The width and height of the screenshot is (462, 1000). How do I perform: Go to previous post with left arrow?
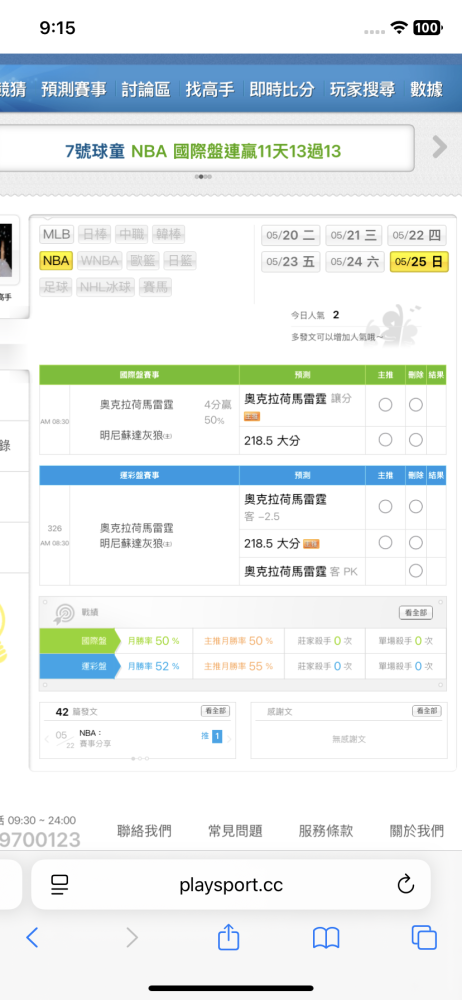47,740
